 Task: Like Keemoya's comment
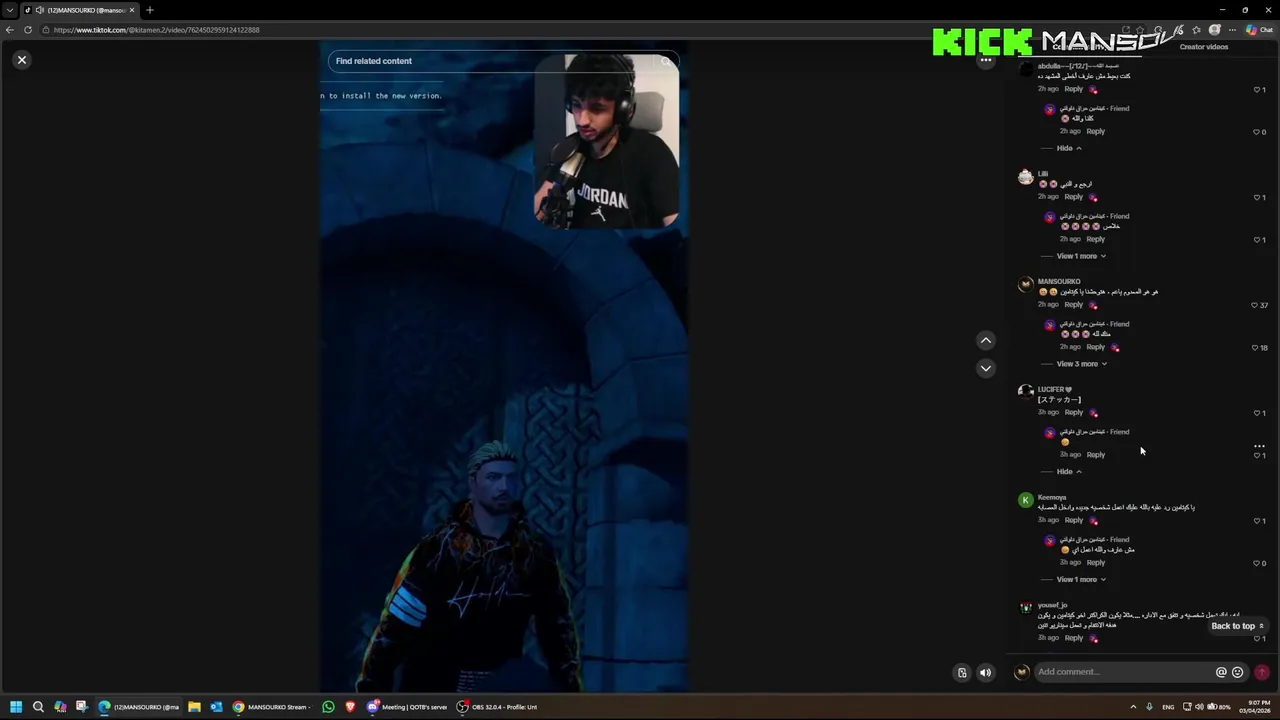1259,521
